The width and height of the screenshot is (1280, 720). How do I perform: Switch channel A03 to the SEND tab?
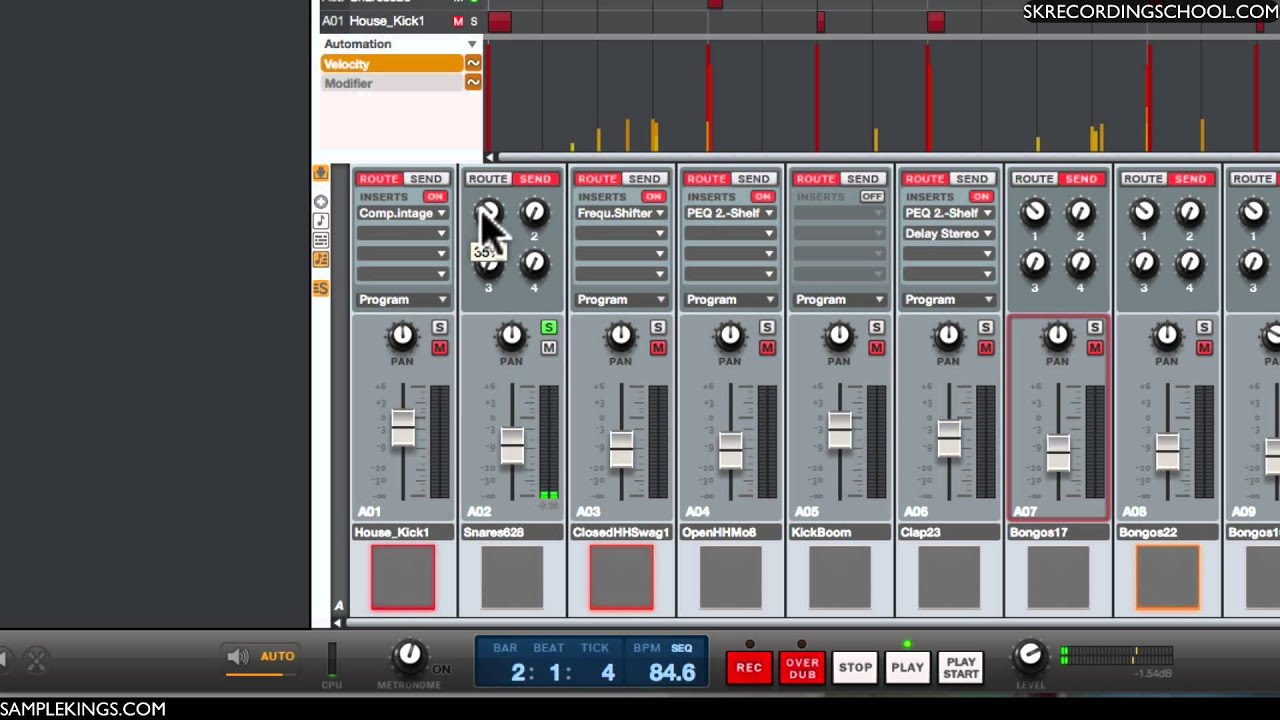tap(644, 179)
